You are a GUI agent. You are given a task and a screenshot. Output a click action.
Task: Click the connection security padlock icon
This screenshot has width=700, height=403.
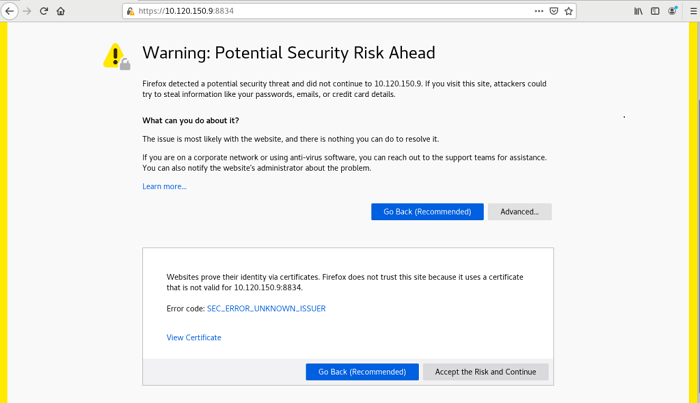130,11
